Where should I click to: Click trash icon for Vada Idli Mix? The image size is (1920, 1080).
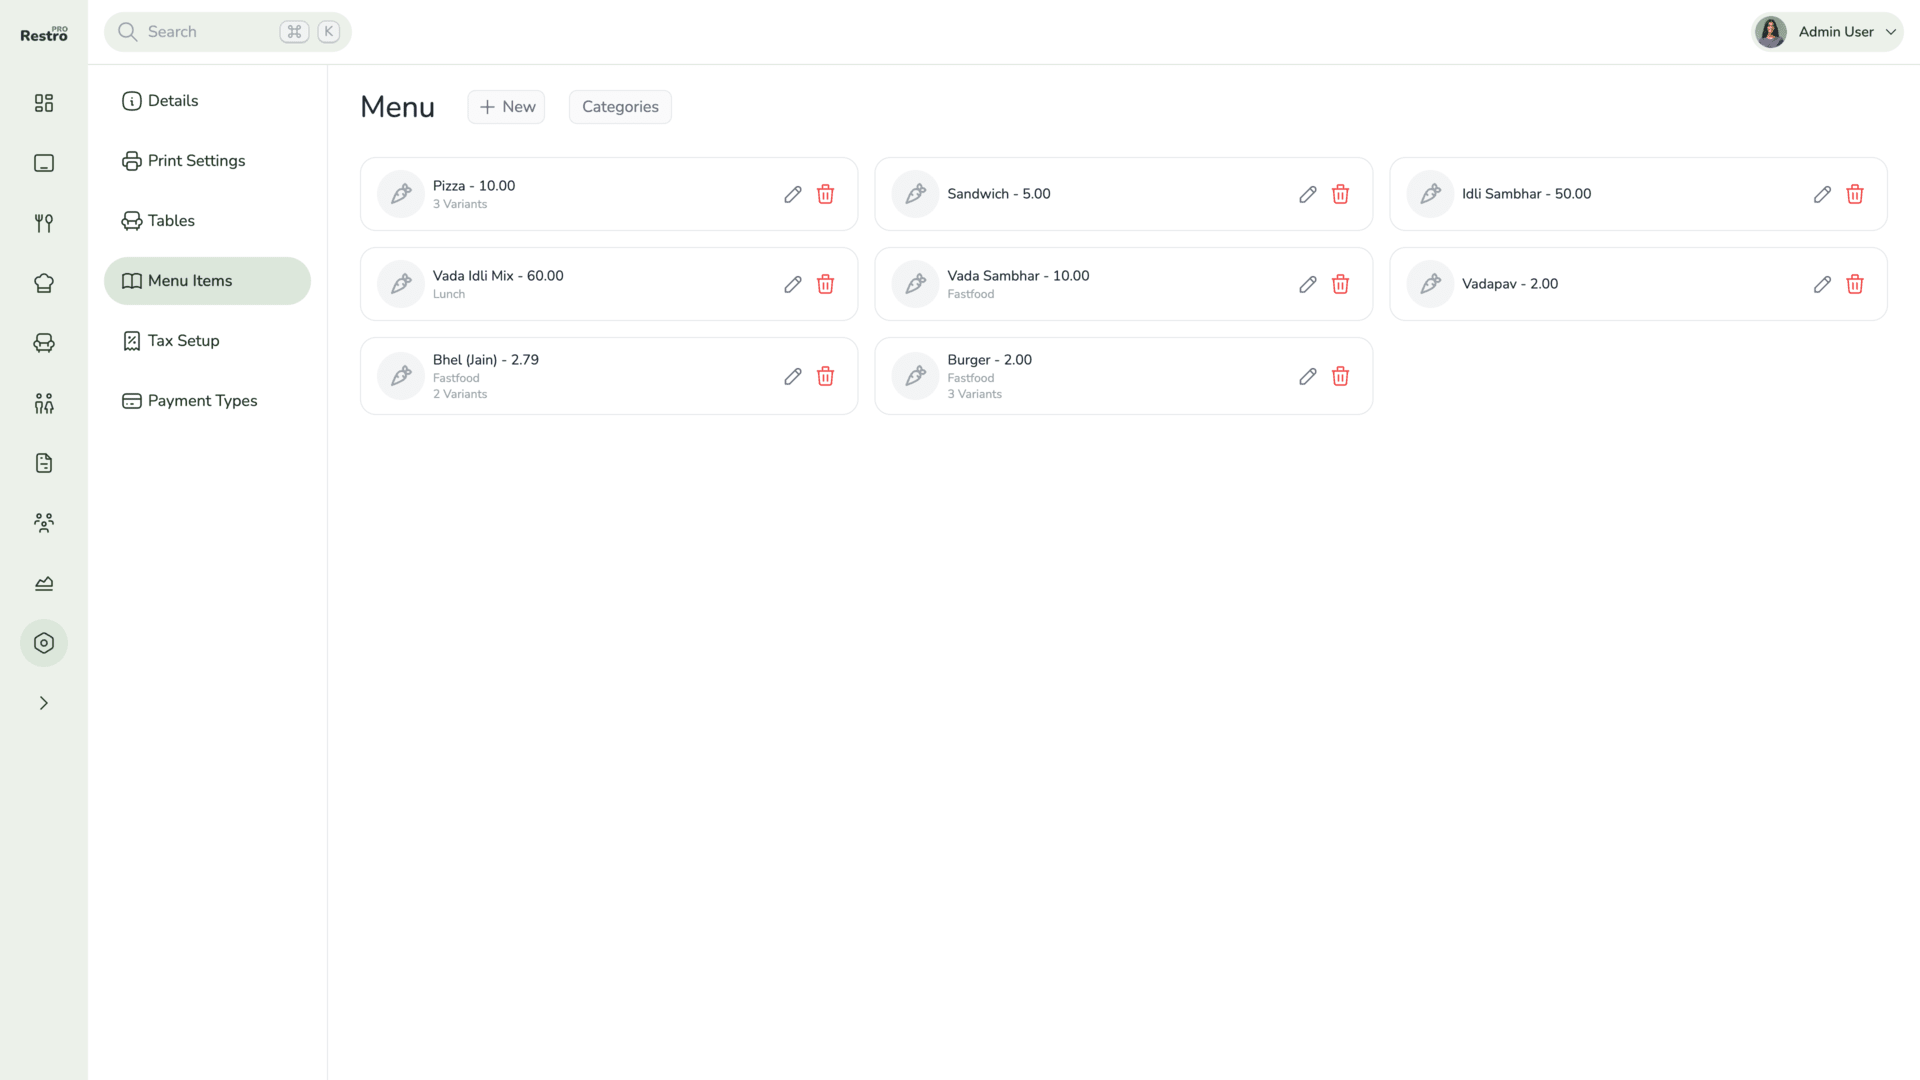coord(825,284)
